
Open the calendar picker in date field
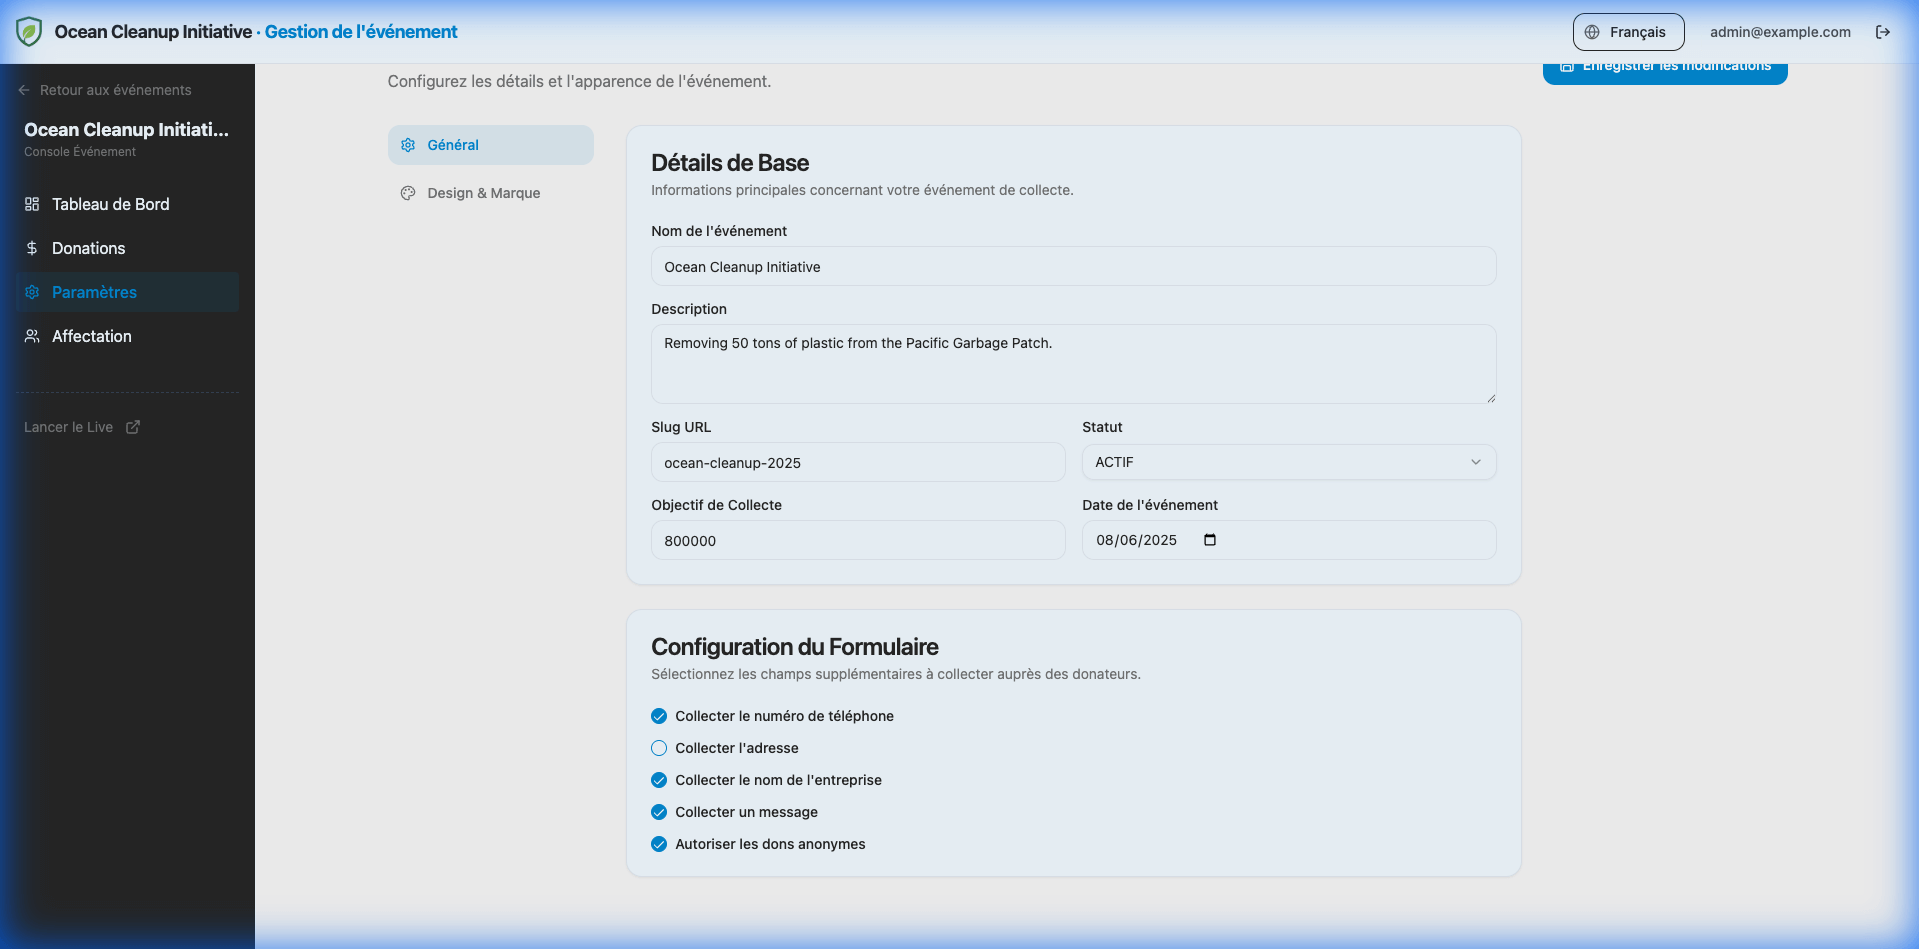(1210, 540)
